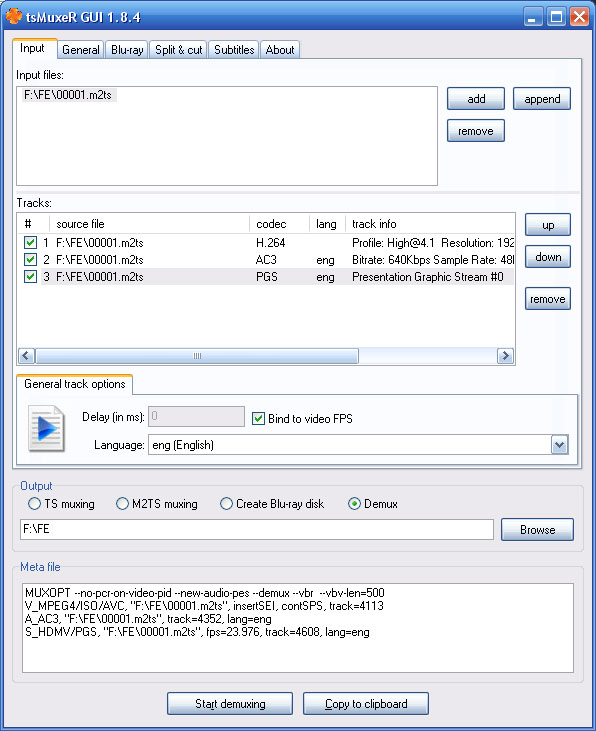Image resolution: width=596 pixels, height=731 pixels.
Task: Click the append button
Action: click(542, 99)
